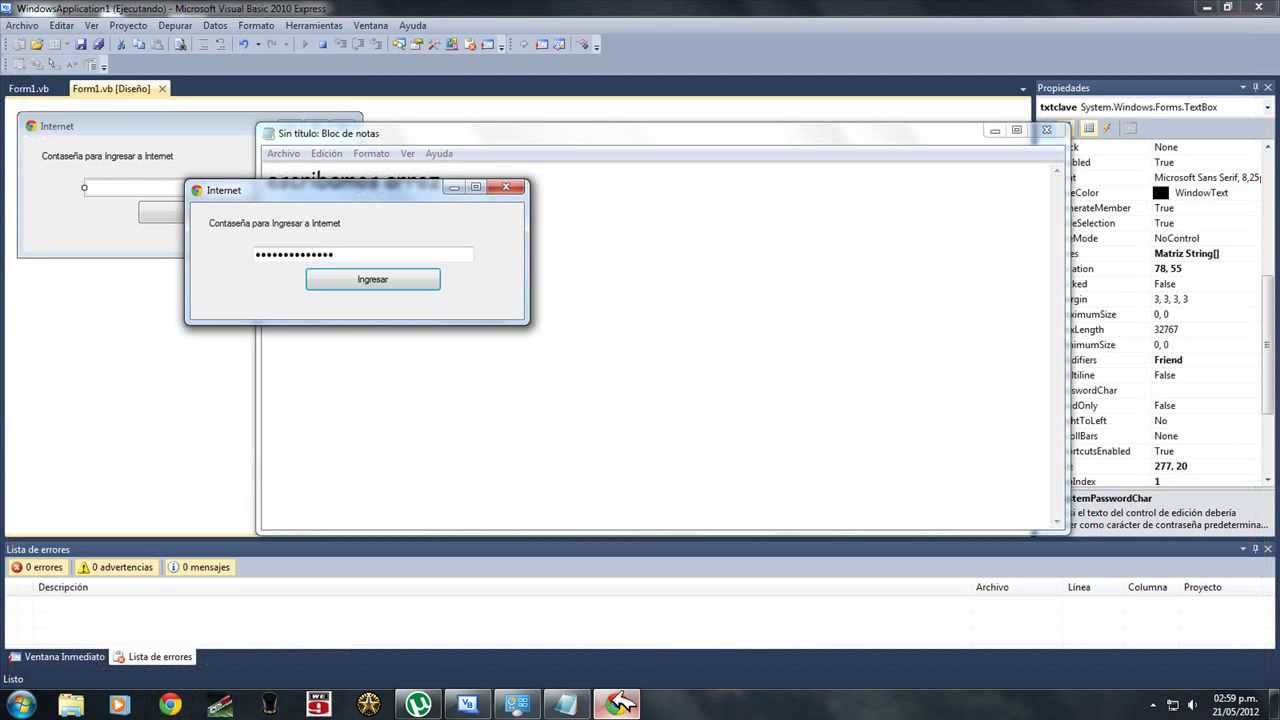
Task: Open the Ayuda menu in Notepad
Action: (x=439, y=153)
